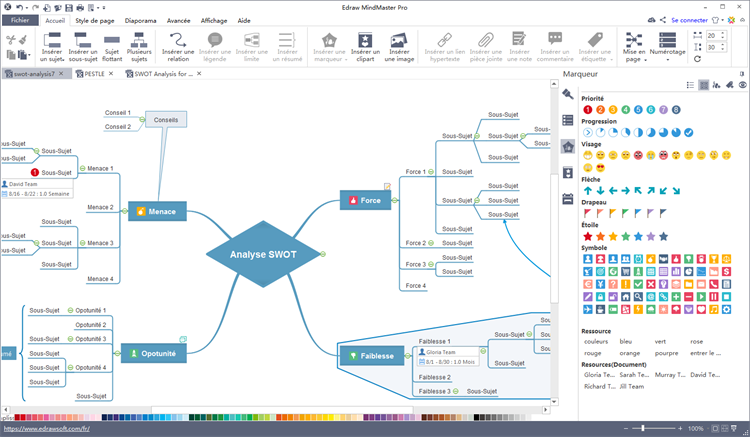This screenshot has height=437, width=750.
Task: Click Insérer un sous-sujet icon
Action: pyautogui.click(x=82, y=40)
